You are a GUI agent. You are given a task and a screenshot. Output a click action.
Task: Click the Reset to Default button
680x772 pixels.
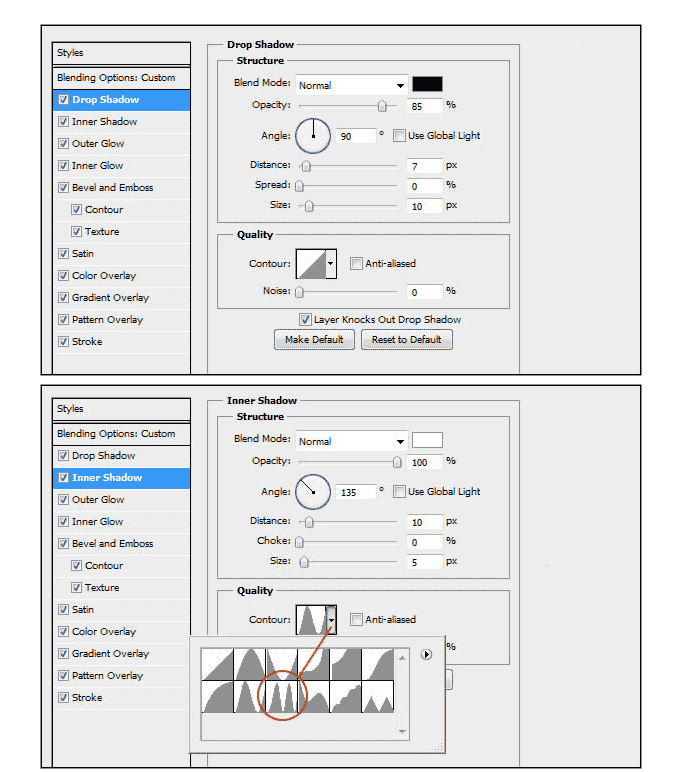click(406, 340)
